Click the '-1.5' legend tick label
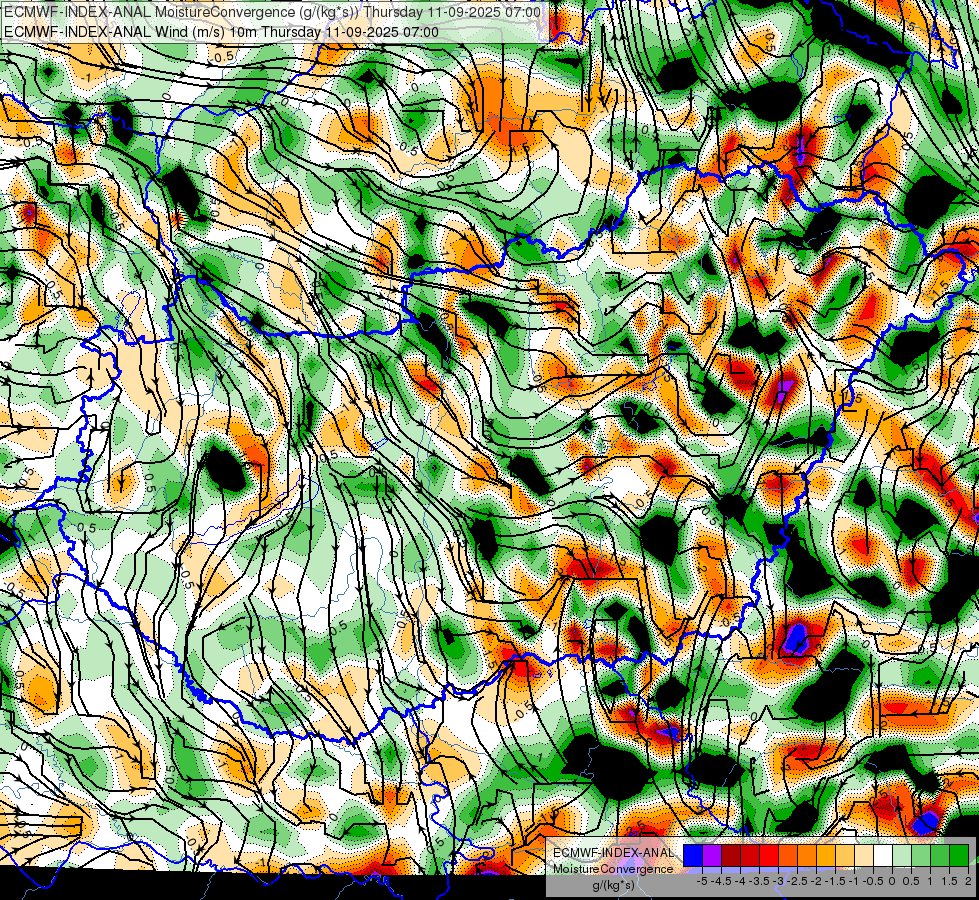979x900 pixels. (835, 881)
